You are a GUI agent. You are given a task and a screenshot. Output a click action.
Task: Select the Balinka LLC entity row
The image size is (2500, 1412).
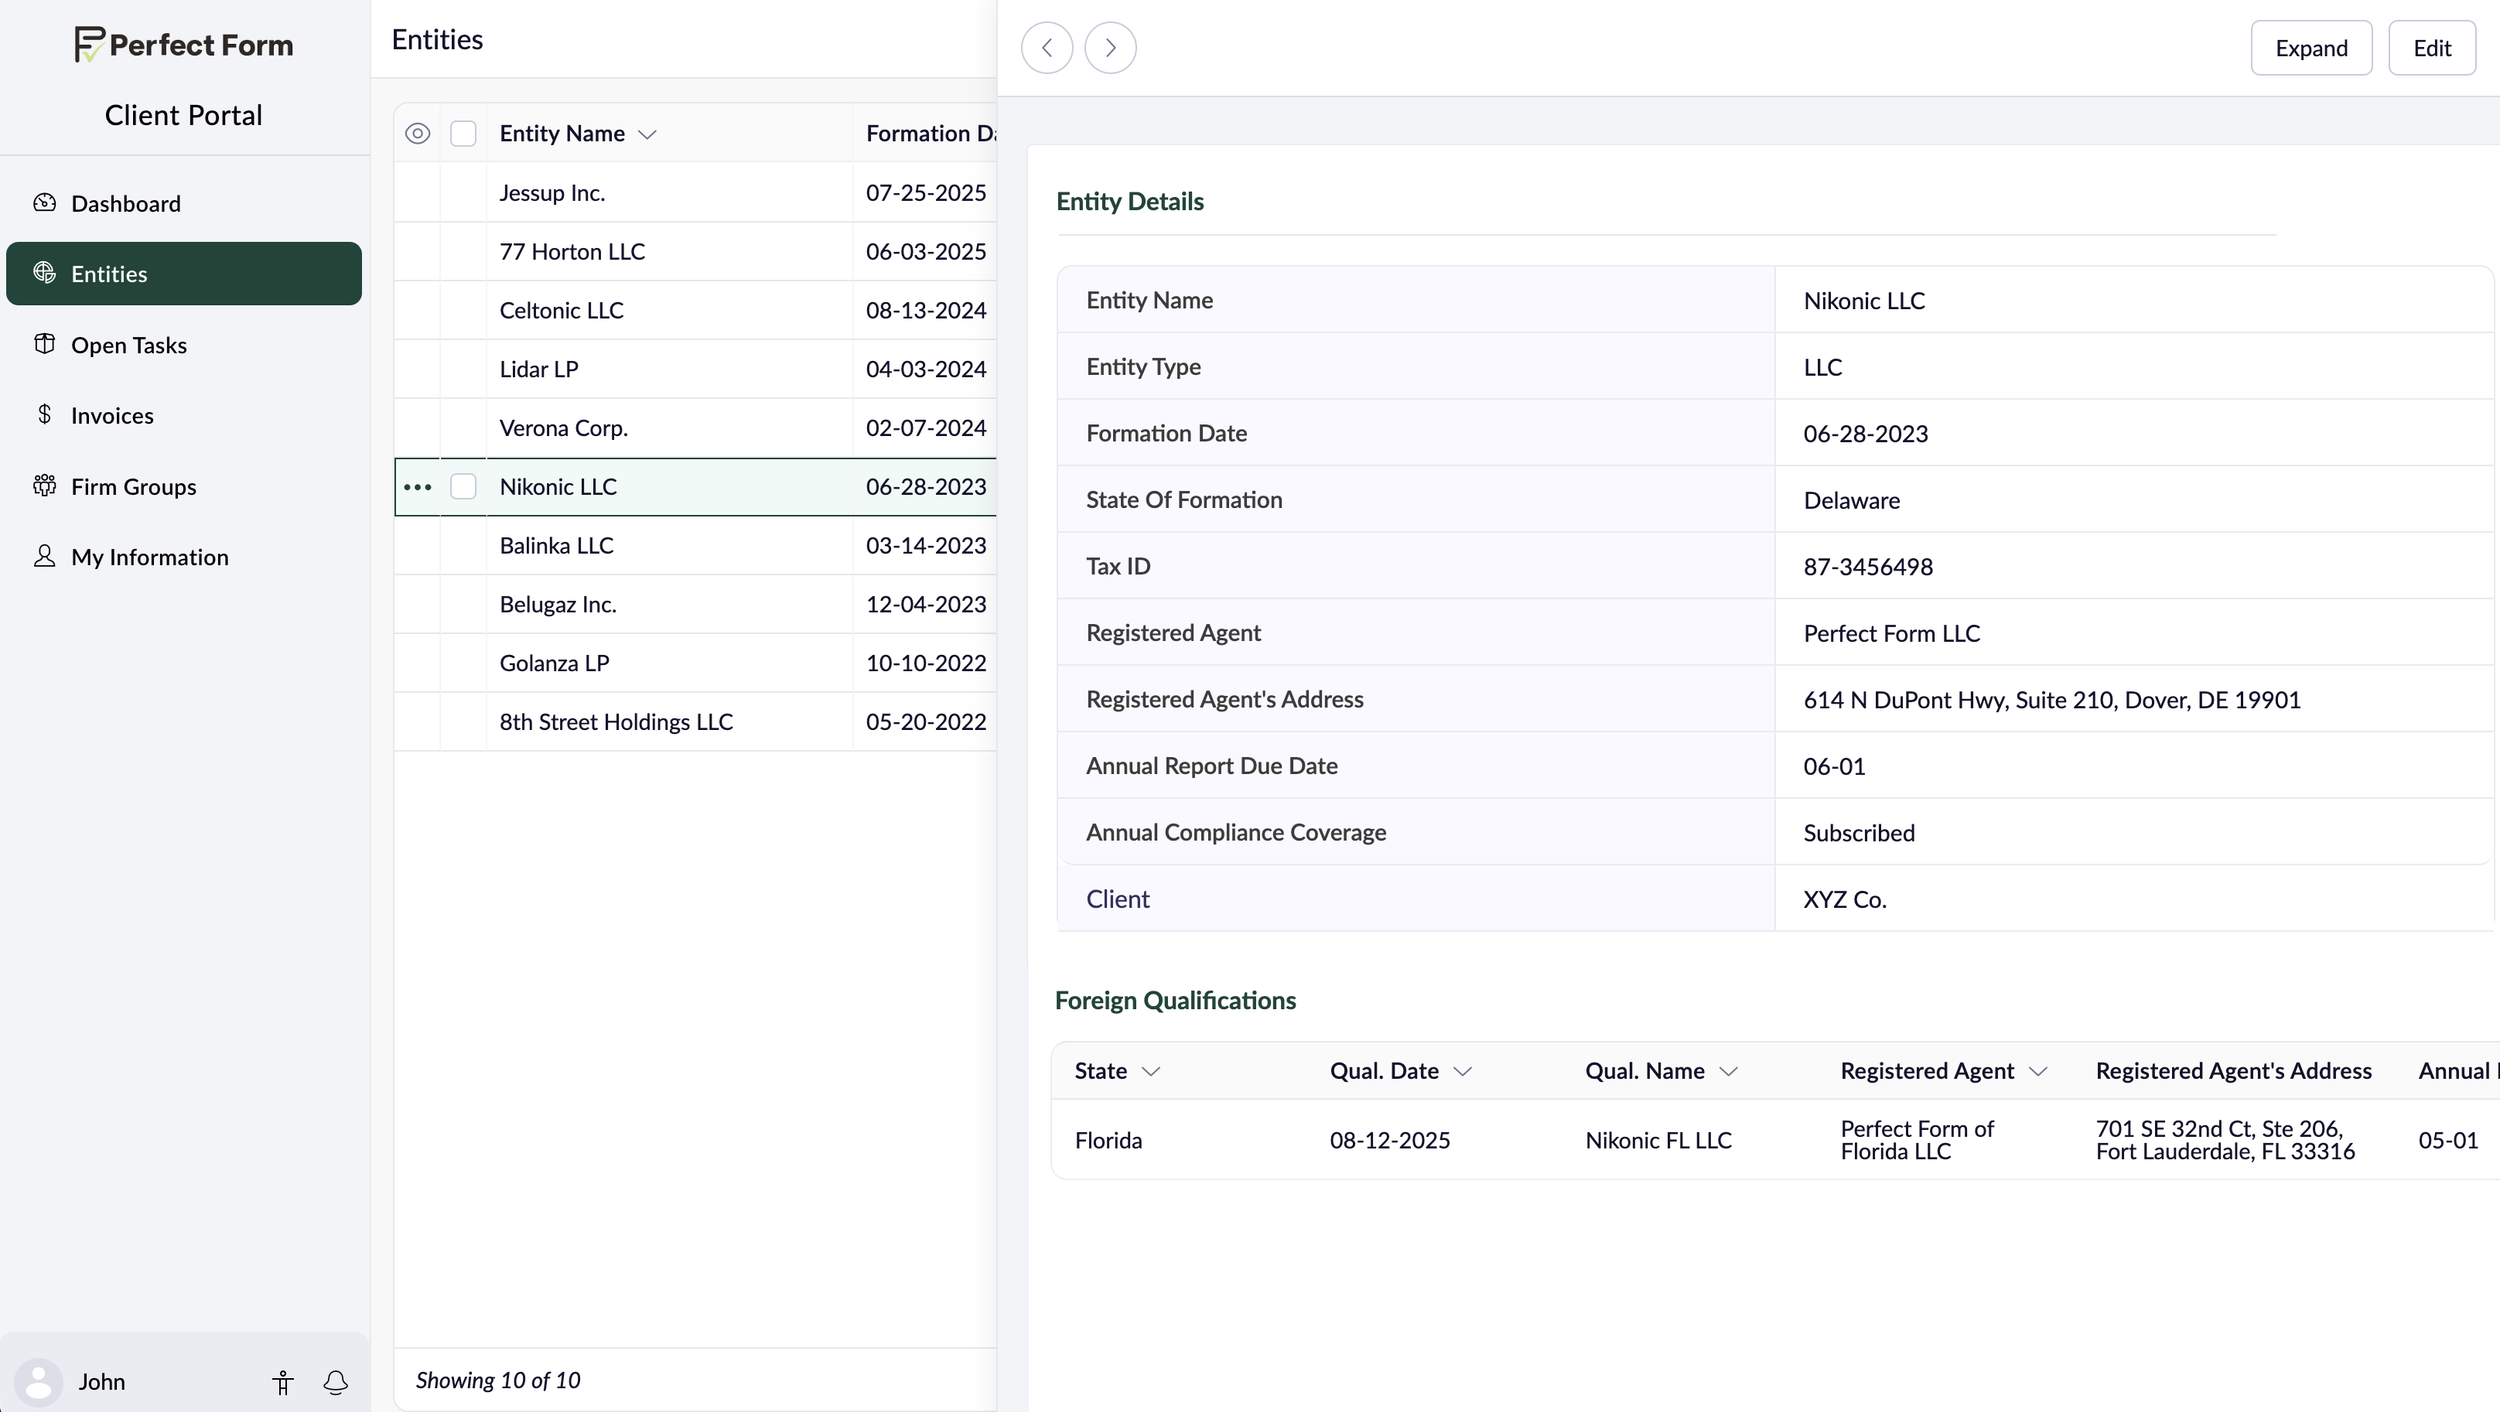(x=695, y=546)
